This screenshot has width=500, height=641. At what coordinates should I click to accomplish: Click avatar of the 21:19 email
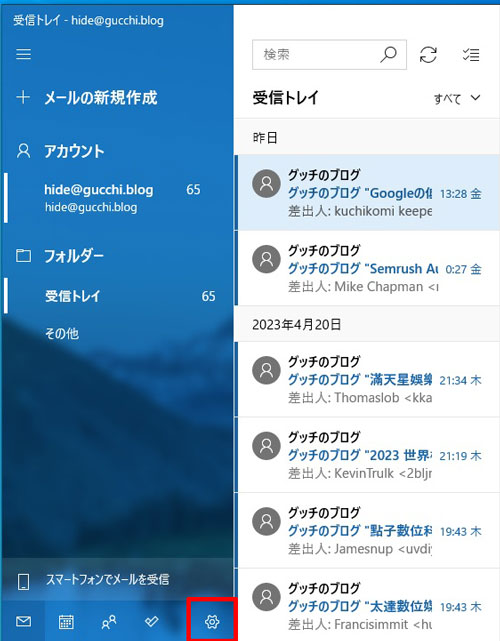point(267,446)
